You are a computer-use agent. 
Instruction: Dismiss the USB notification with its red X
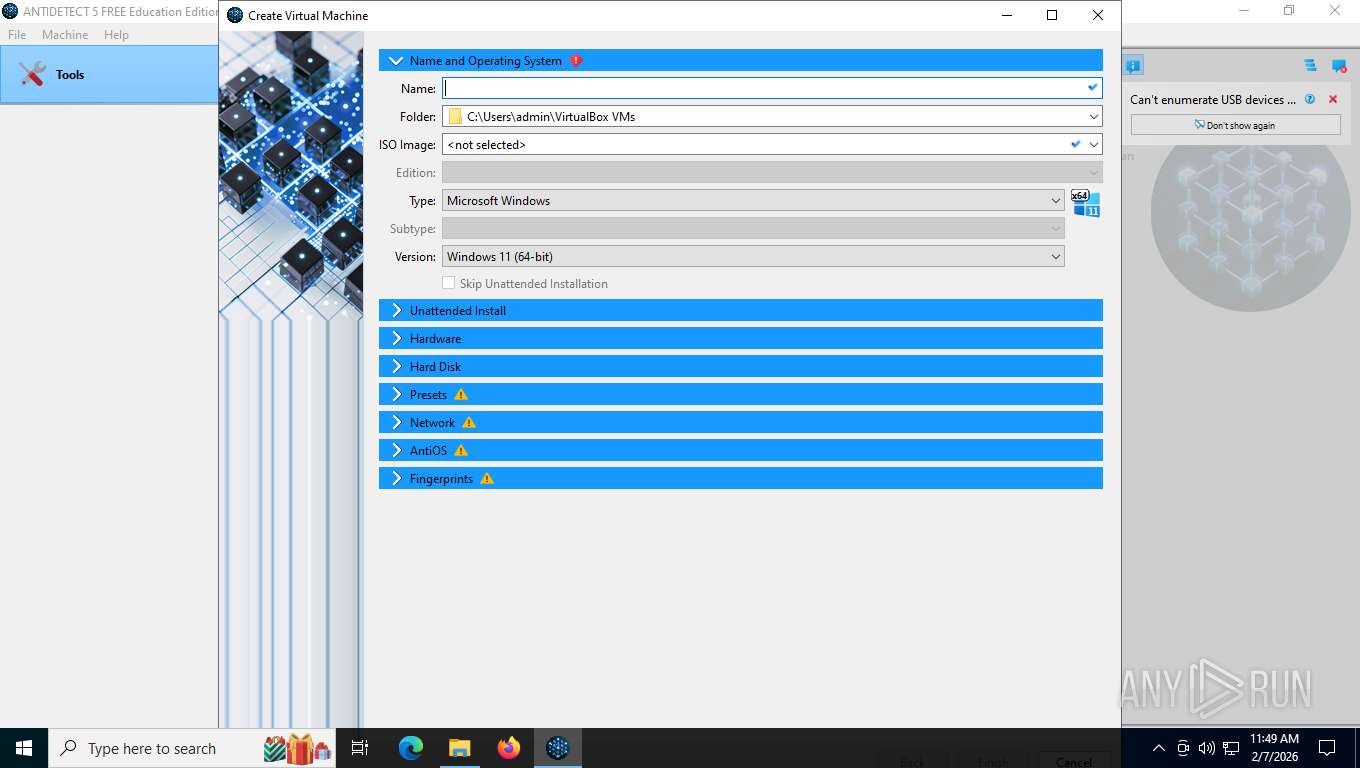(x=1333, y=99)
